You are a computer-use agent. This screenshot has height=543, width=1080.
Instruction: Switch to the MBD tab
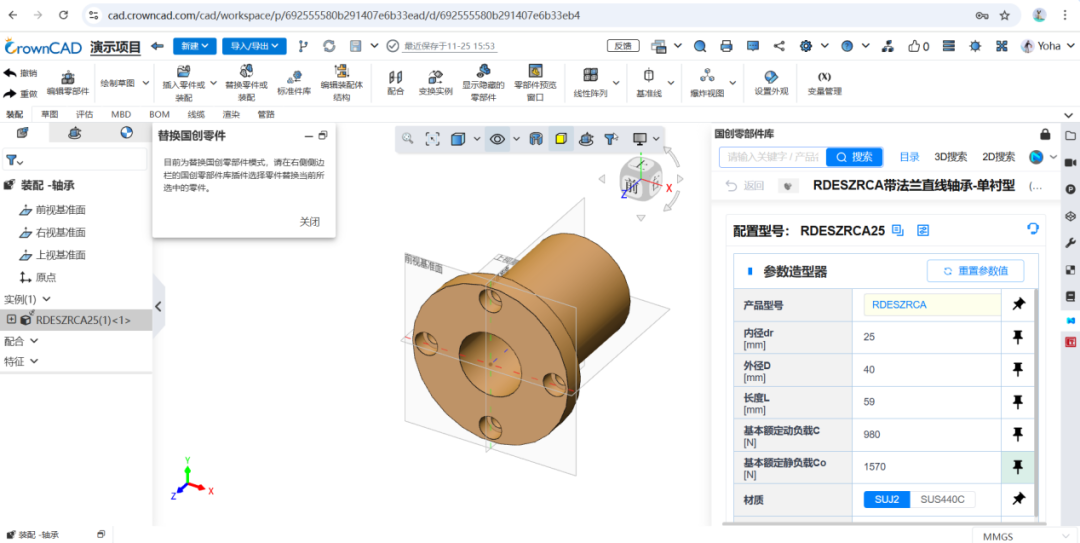click(x=121, y=114)
